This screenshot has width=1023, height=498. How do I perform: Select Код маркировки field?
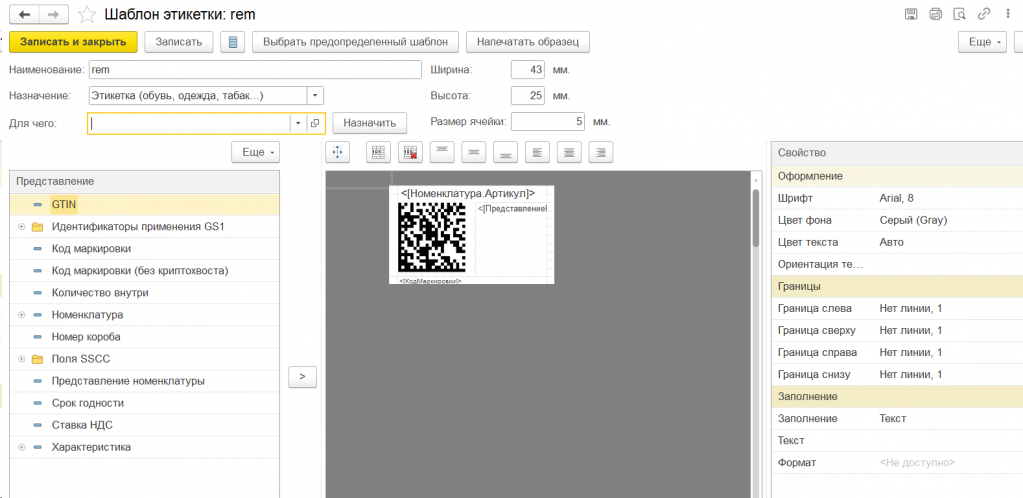[144, 249]
